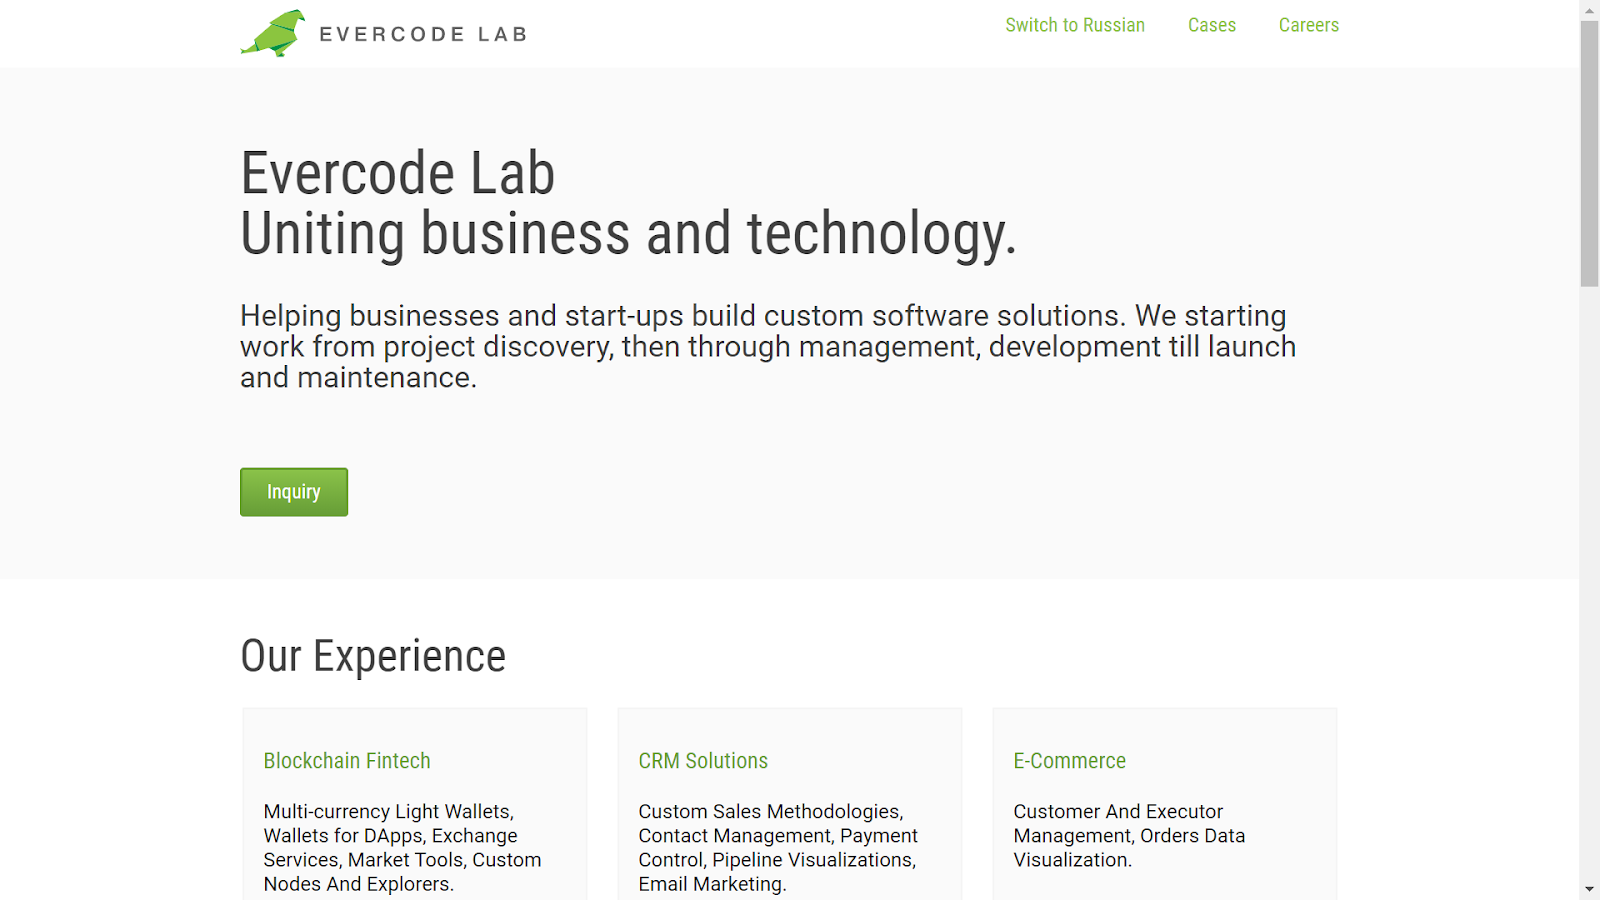Click the empty scrollbar track below thumb
The width and height of the screenshot is (1600, 900).
[x=1589, y=580]
